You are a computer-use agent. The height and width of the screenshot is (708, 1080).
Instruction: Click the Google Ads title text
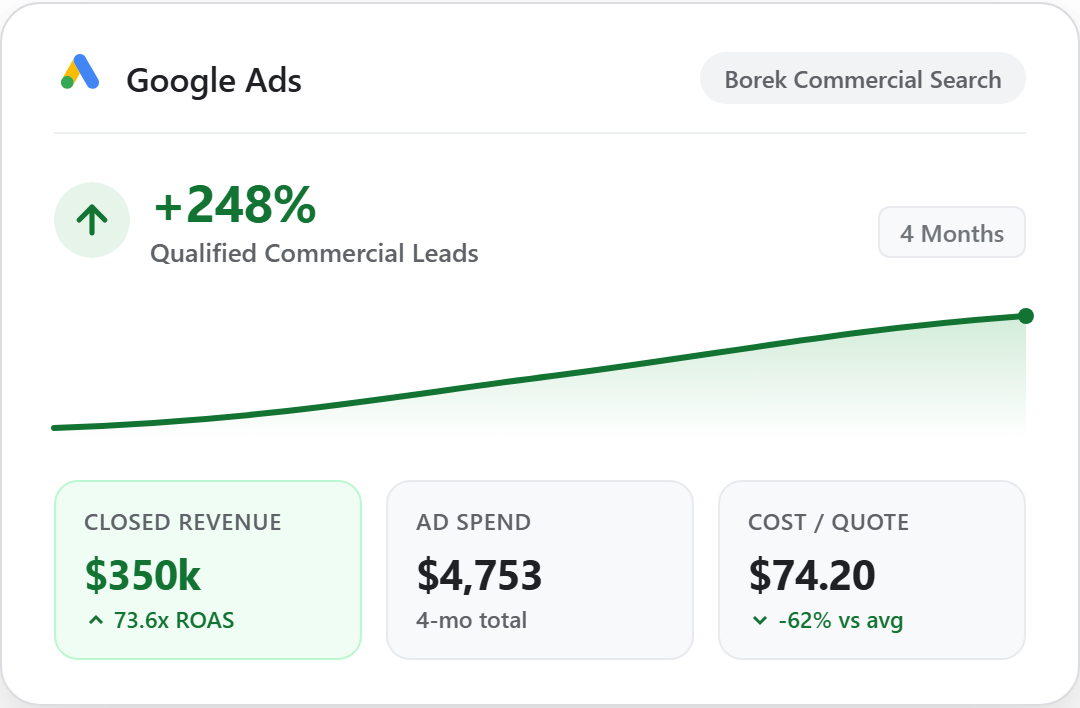tap(214, 81)
